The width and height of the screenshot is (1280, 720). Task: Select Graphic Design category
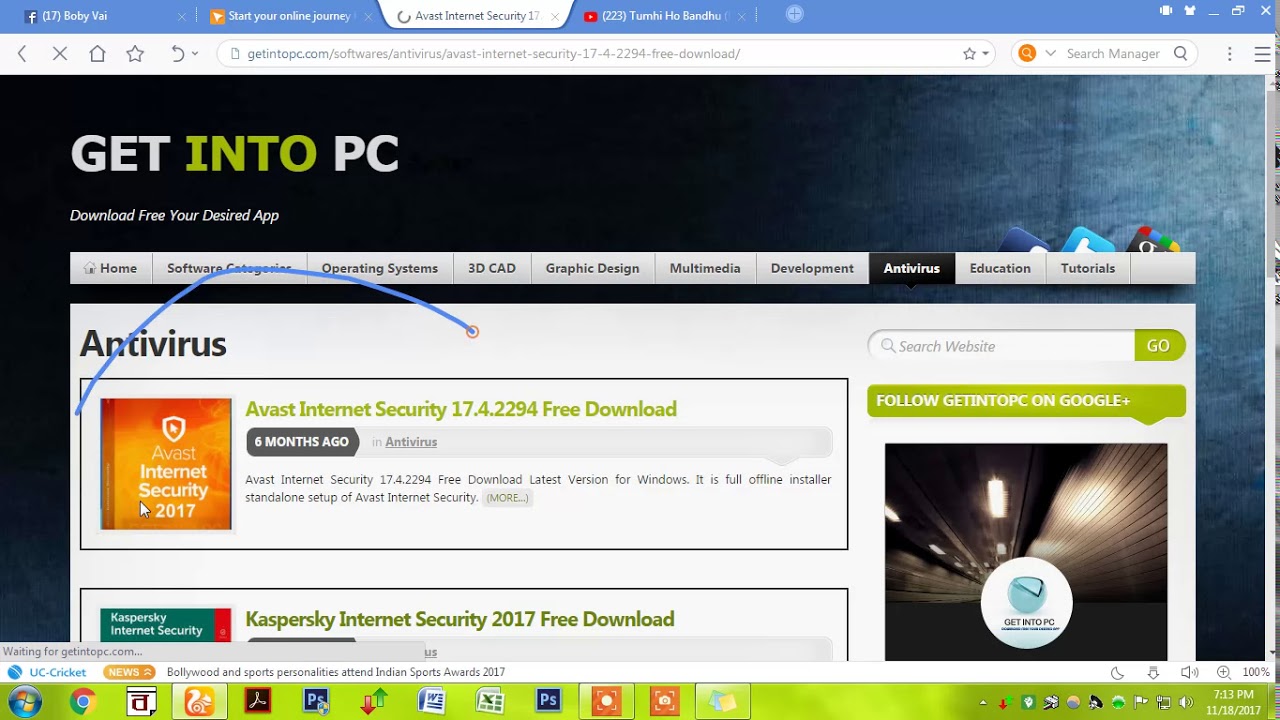click(592, 268)
